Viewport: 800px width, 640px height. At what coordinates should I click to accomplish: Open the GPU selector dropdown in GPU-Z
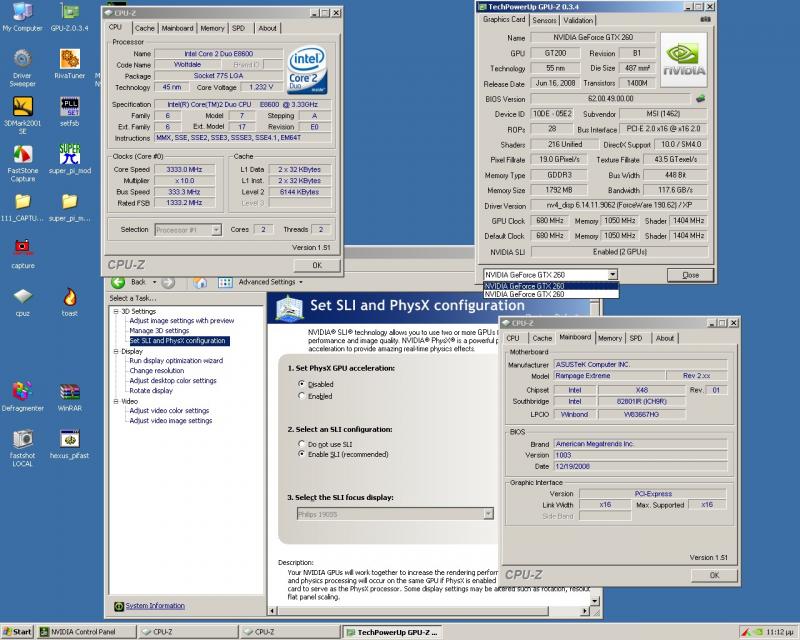click(x=613, y=275)
